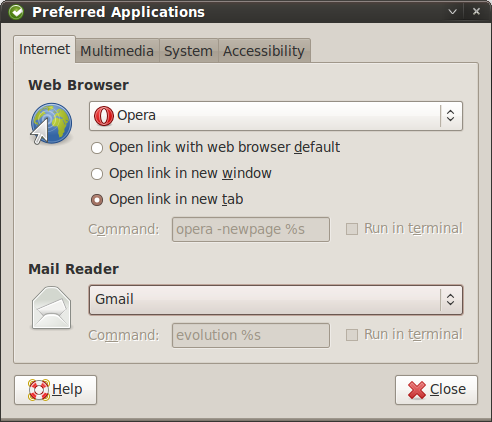The width and height of the screenshot is (492, 422).
Task: Click the Mail Reader heading text
Action: [73, 269]
